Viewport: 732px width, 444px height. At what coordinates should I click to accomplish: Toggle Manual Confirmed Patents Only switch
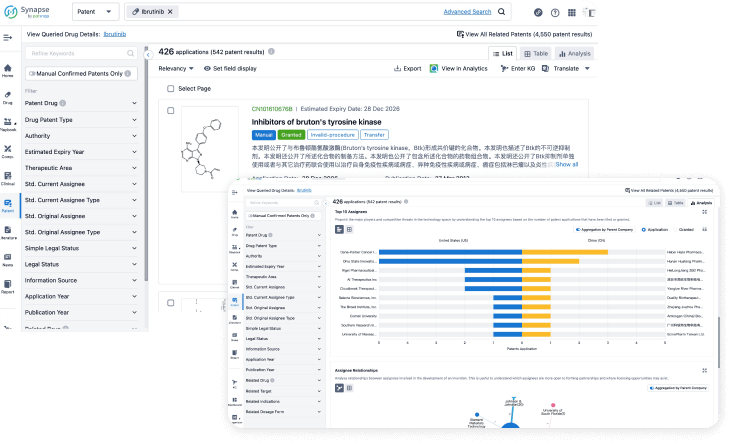click(30, 73)
